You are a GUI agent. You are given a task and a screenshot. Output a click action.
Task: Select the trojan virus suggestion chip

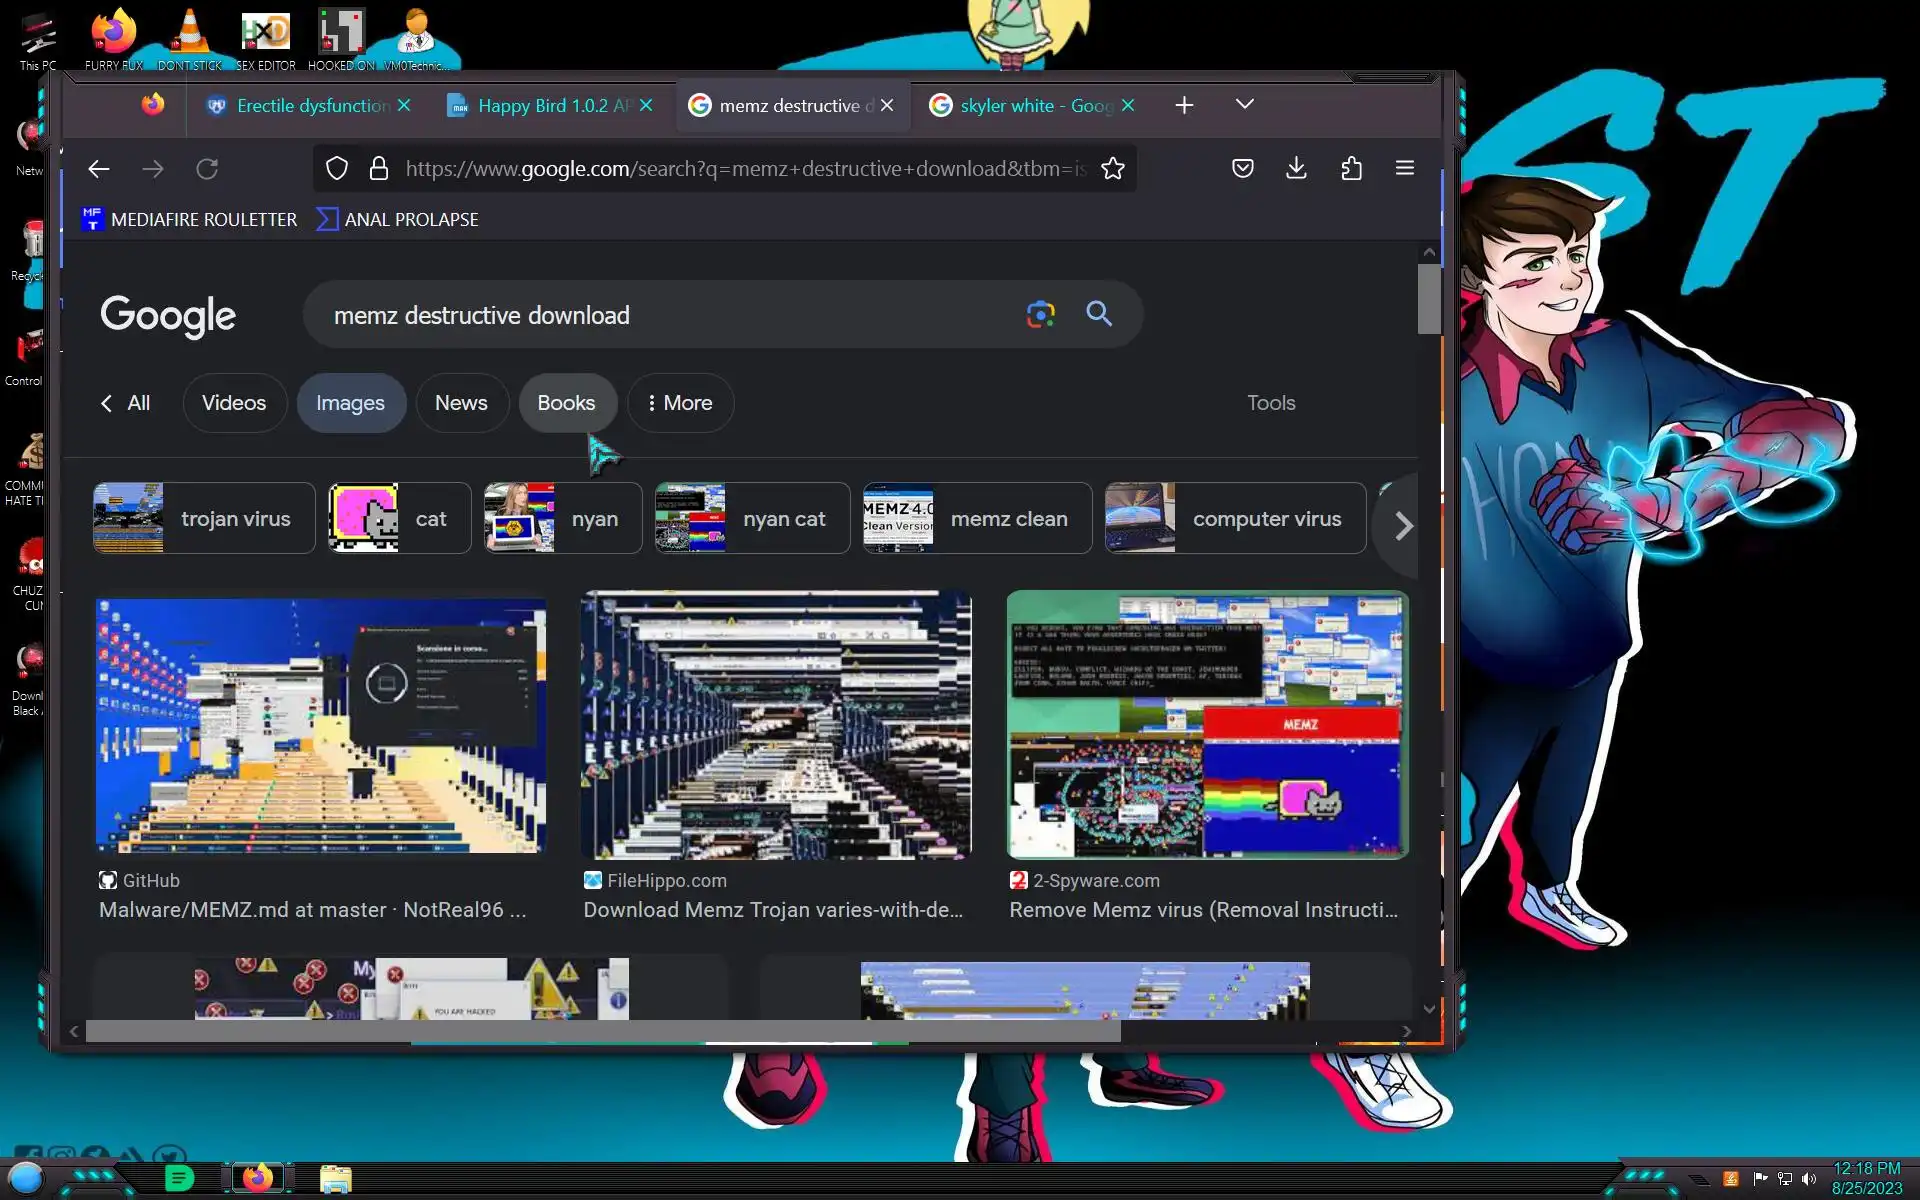[x=204, y=518]
